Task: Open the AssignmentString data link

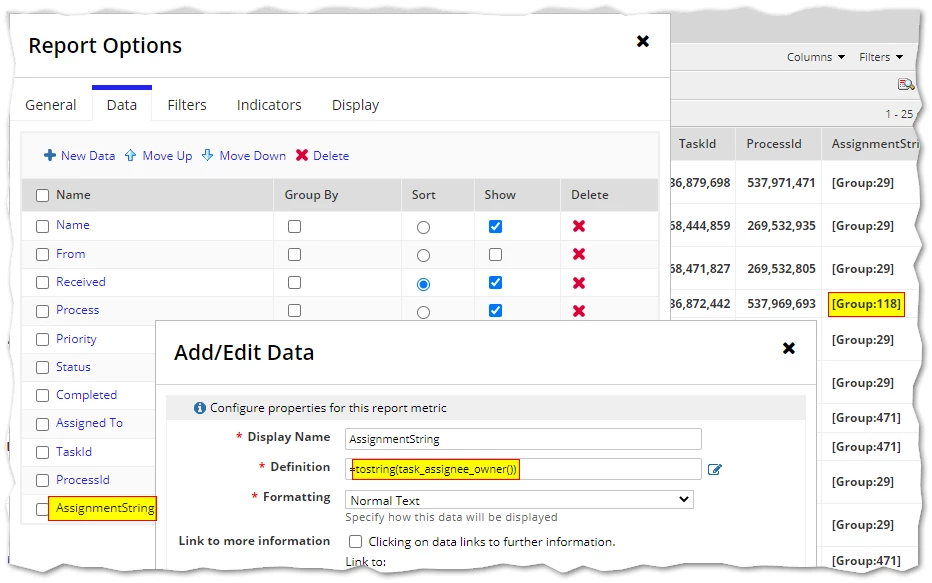Action: (x=105, y=508)
